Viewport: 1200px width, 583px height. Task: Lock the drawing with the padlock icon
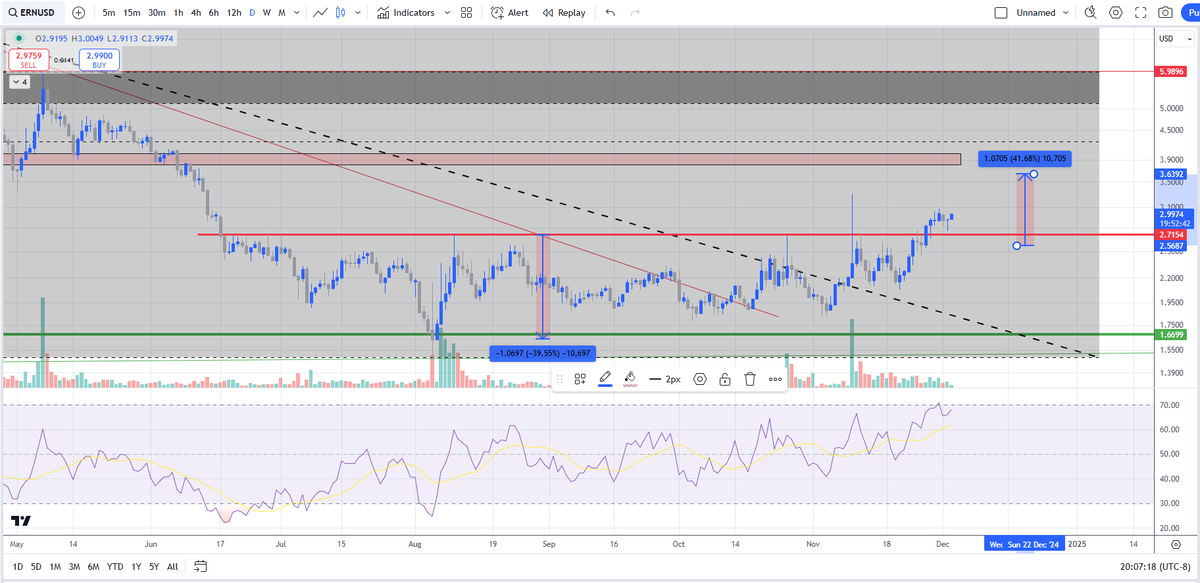[x=724, y=379]
